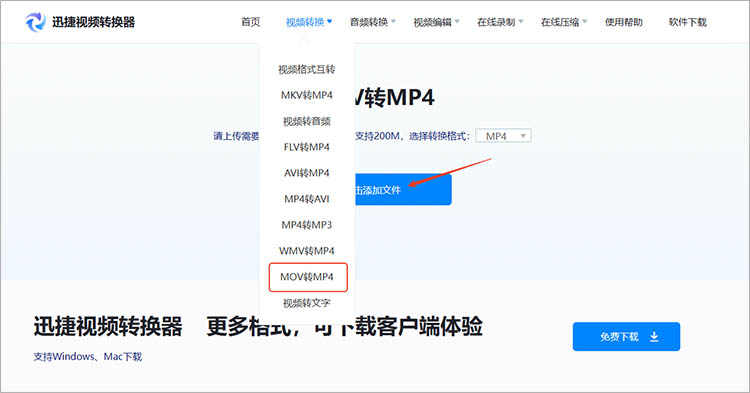Choose MP4转MP3 menu entry

pos(307,225)
